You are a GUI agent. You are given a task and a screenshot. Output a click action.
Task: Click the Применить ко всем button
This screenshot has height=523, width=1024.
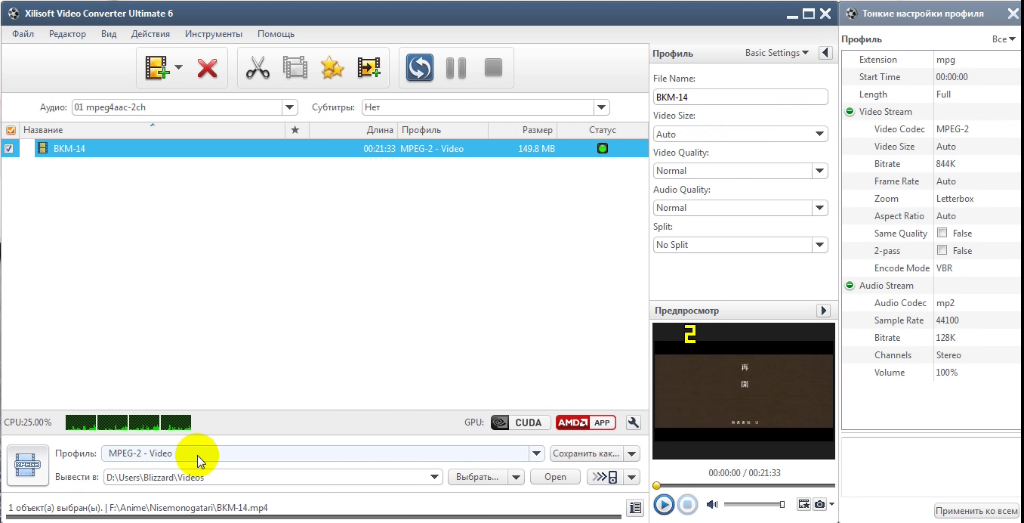[976, 511]
